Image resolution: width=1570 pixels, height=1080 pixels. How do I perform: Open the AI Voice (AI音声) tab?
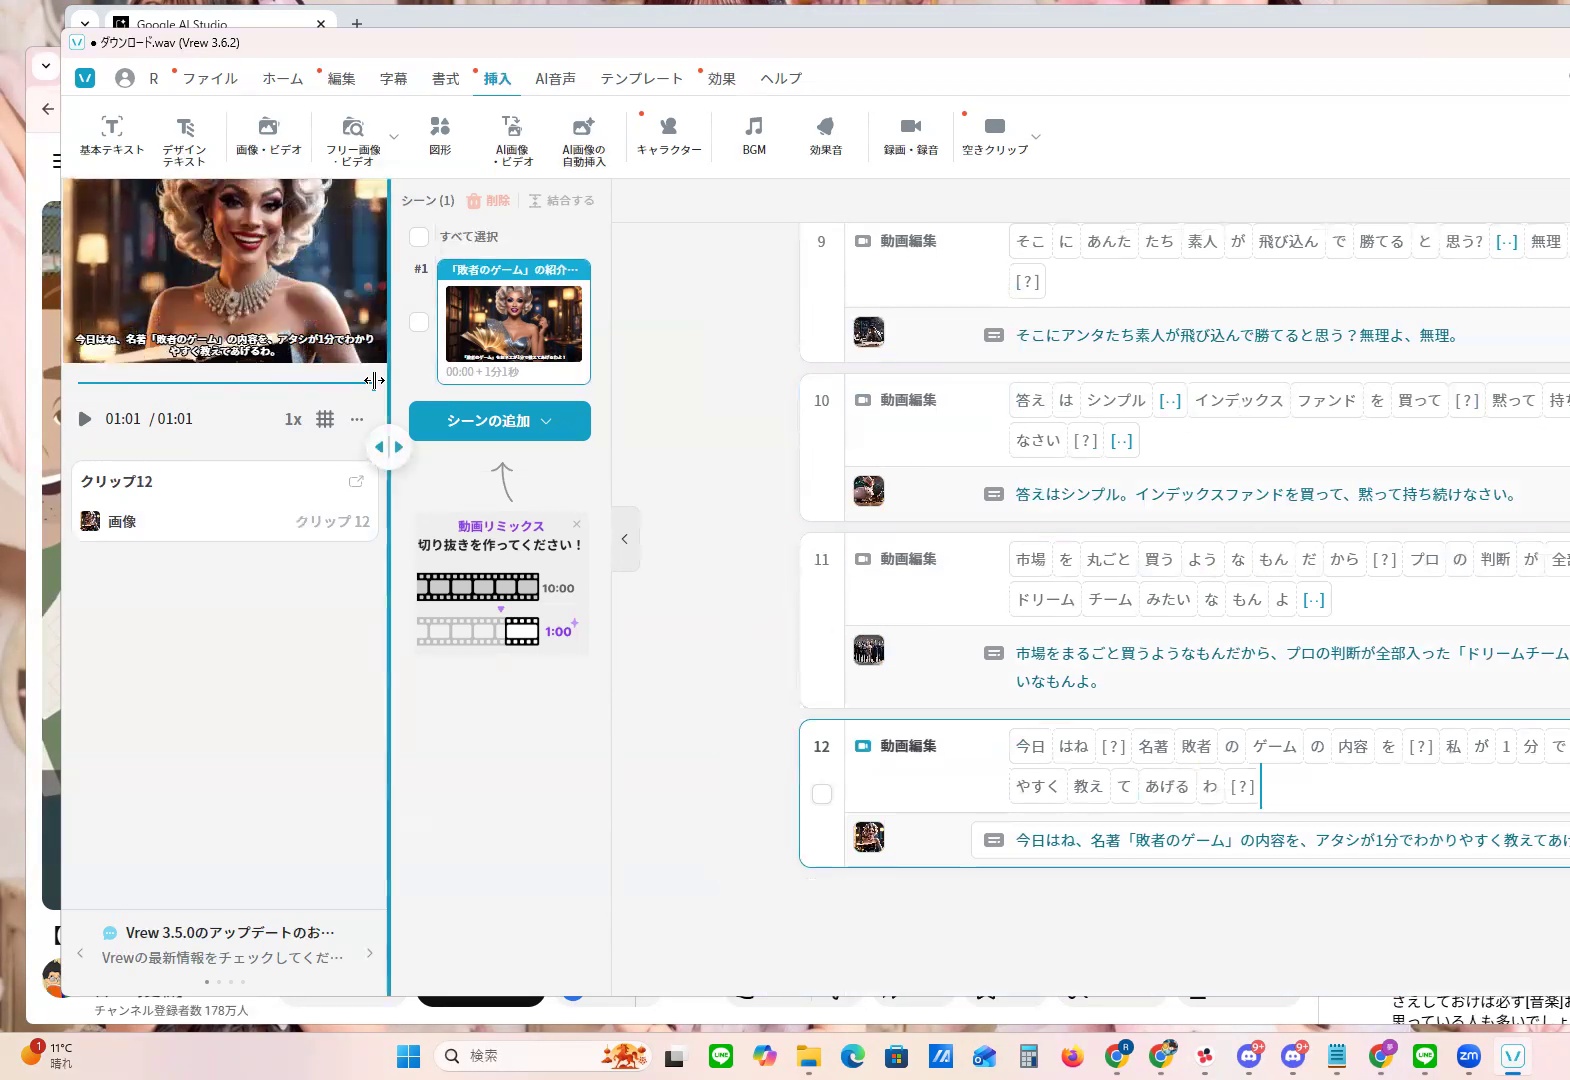(555, 78)
